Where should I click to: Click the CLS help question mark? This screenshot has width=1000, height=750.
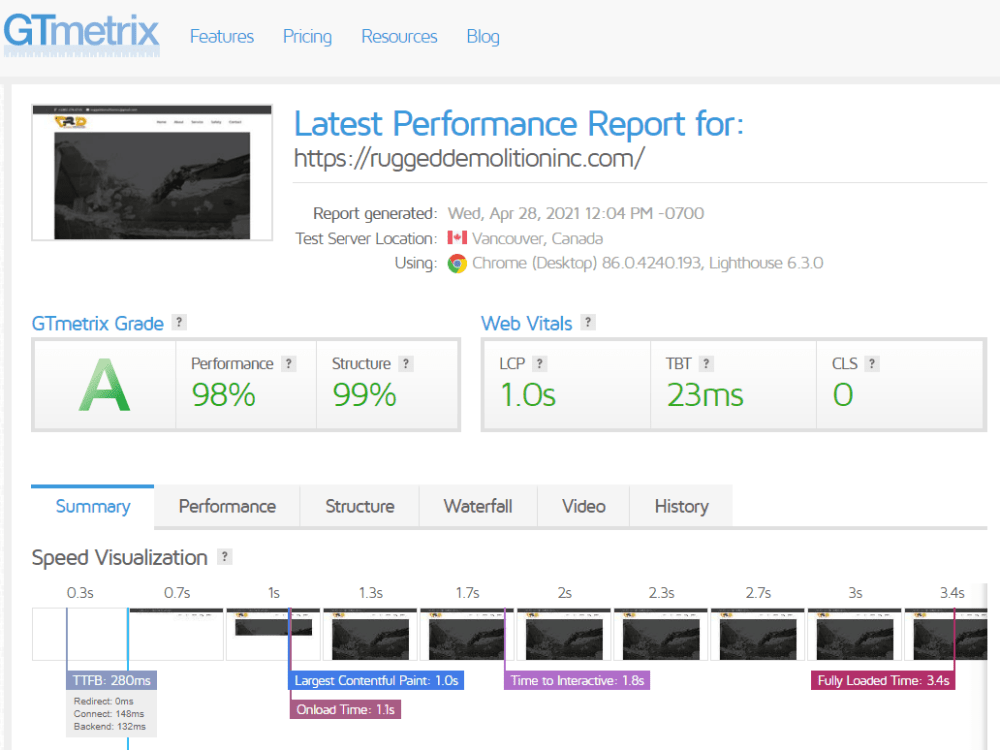[x=872, y=364]
